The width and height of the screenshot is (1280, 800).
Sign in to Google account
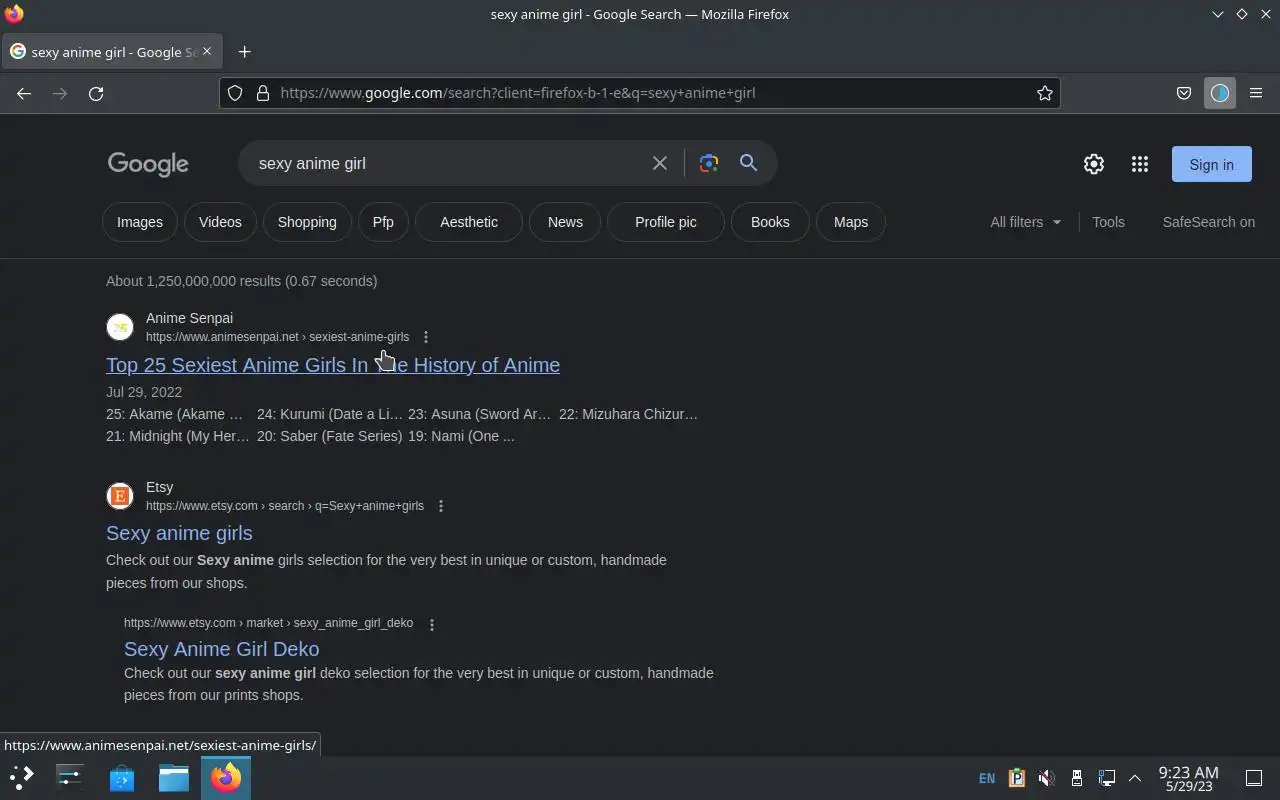tap(1212, 165)
